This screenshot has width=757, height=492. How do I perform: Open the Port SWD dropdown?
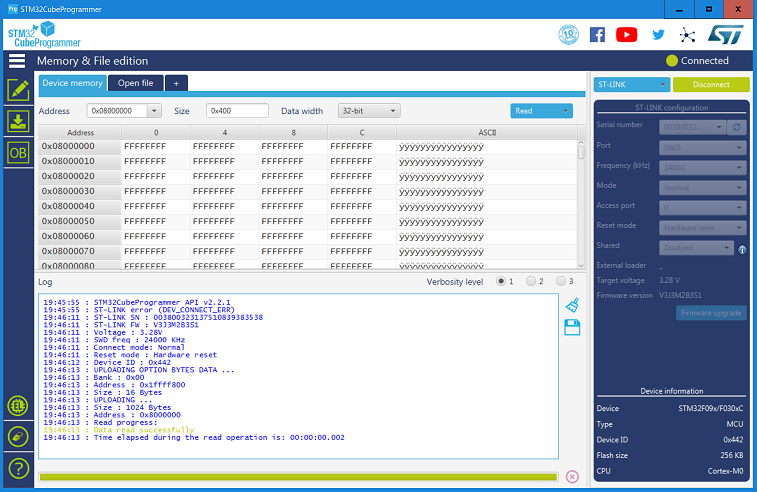702,147
